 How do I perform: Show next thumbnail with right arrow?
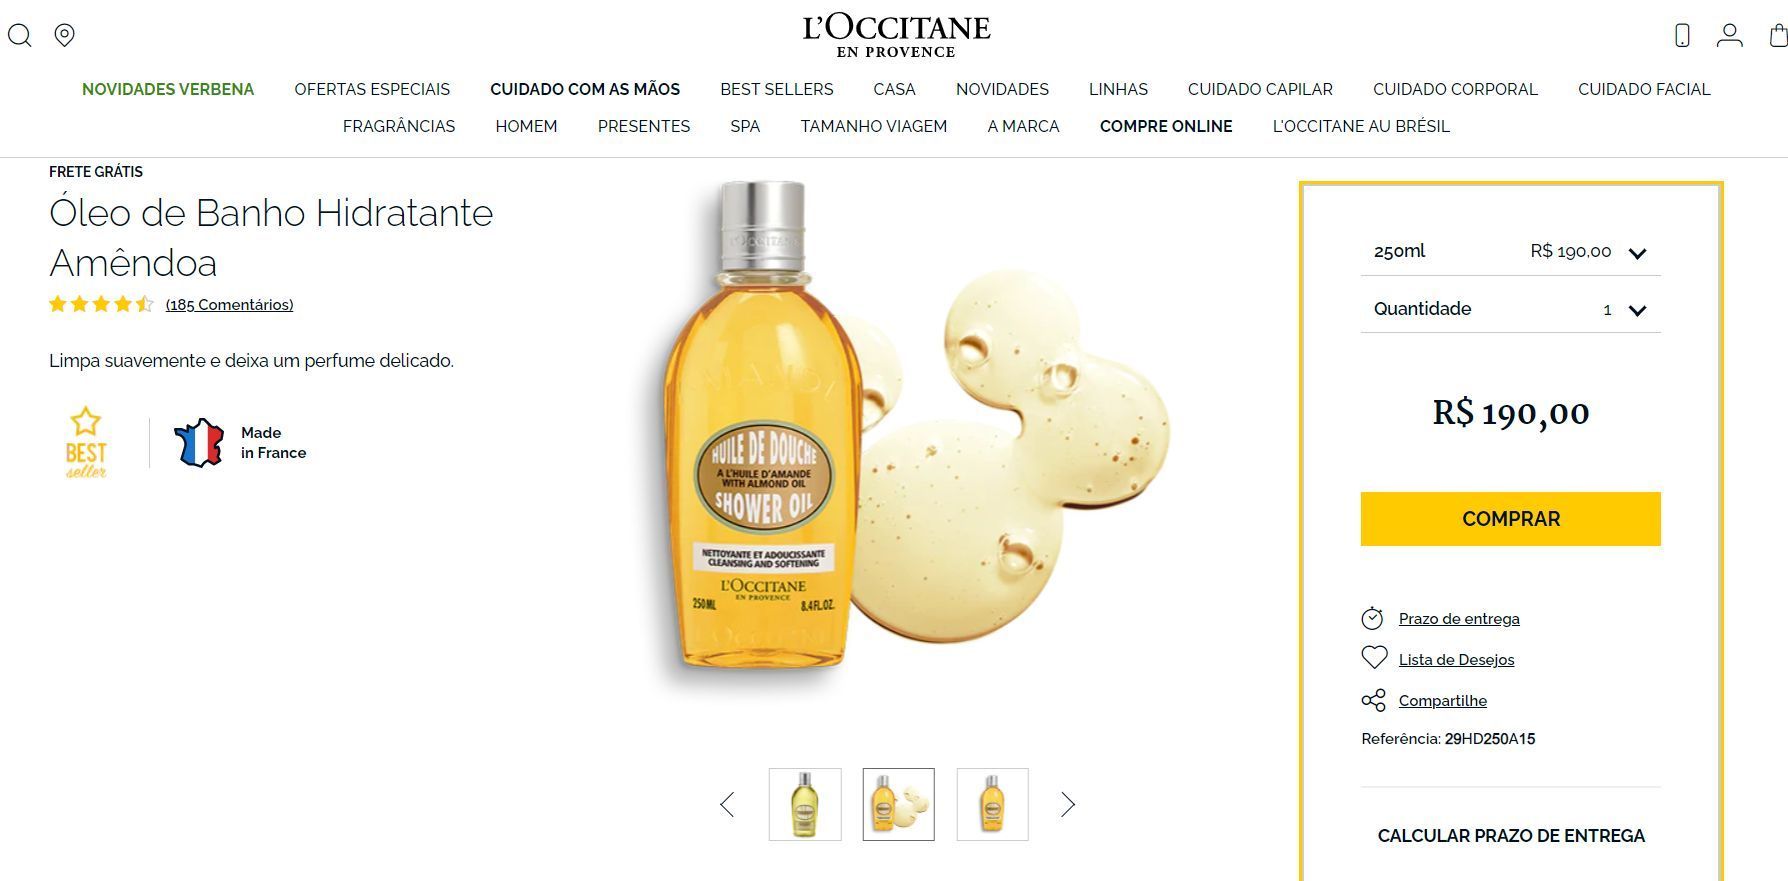pyautogui.click(x=1068, y=804)
